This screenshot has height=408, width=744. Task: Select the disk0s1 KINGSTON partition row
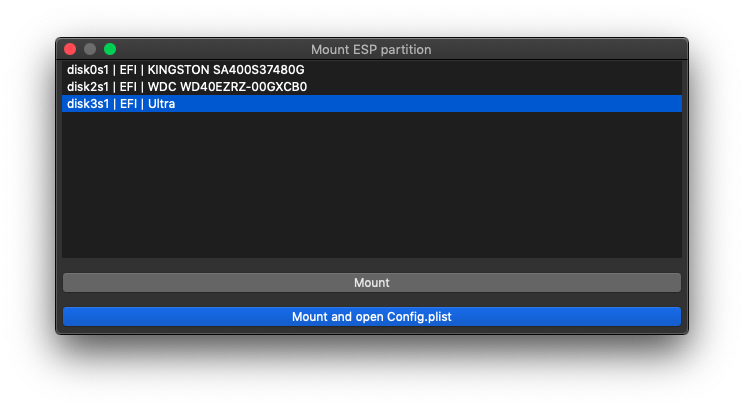coord(372,70)
